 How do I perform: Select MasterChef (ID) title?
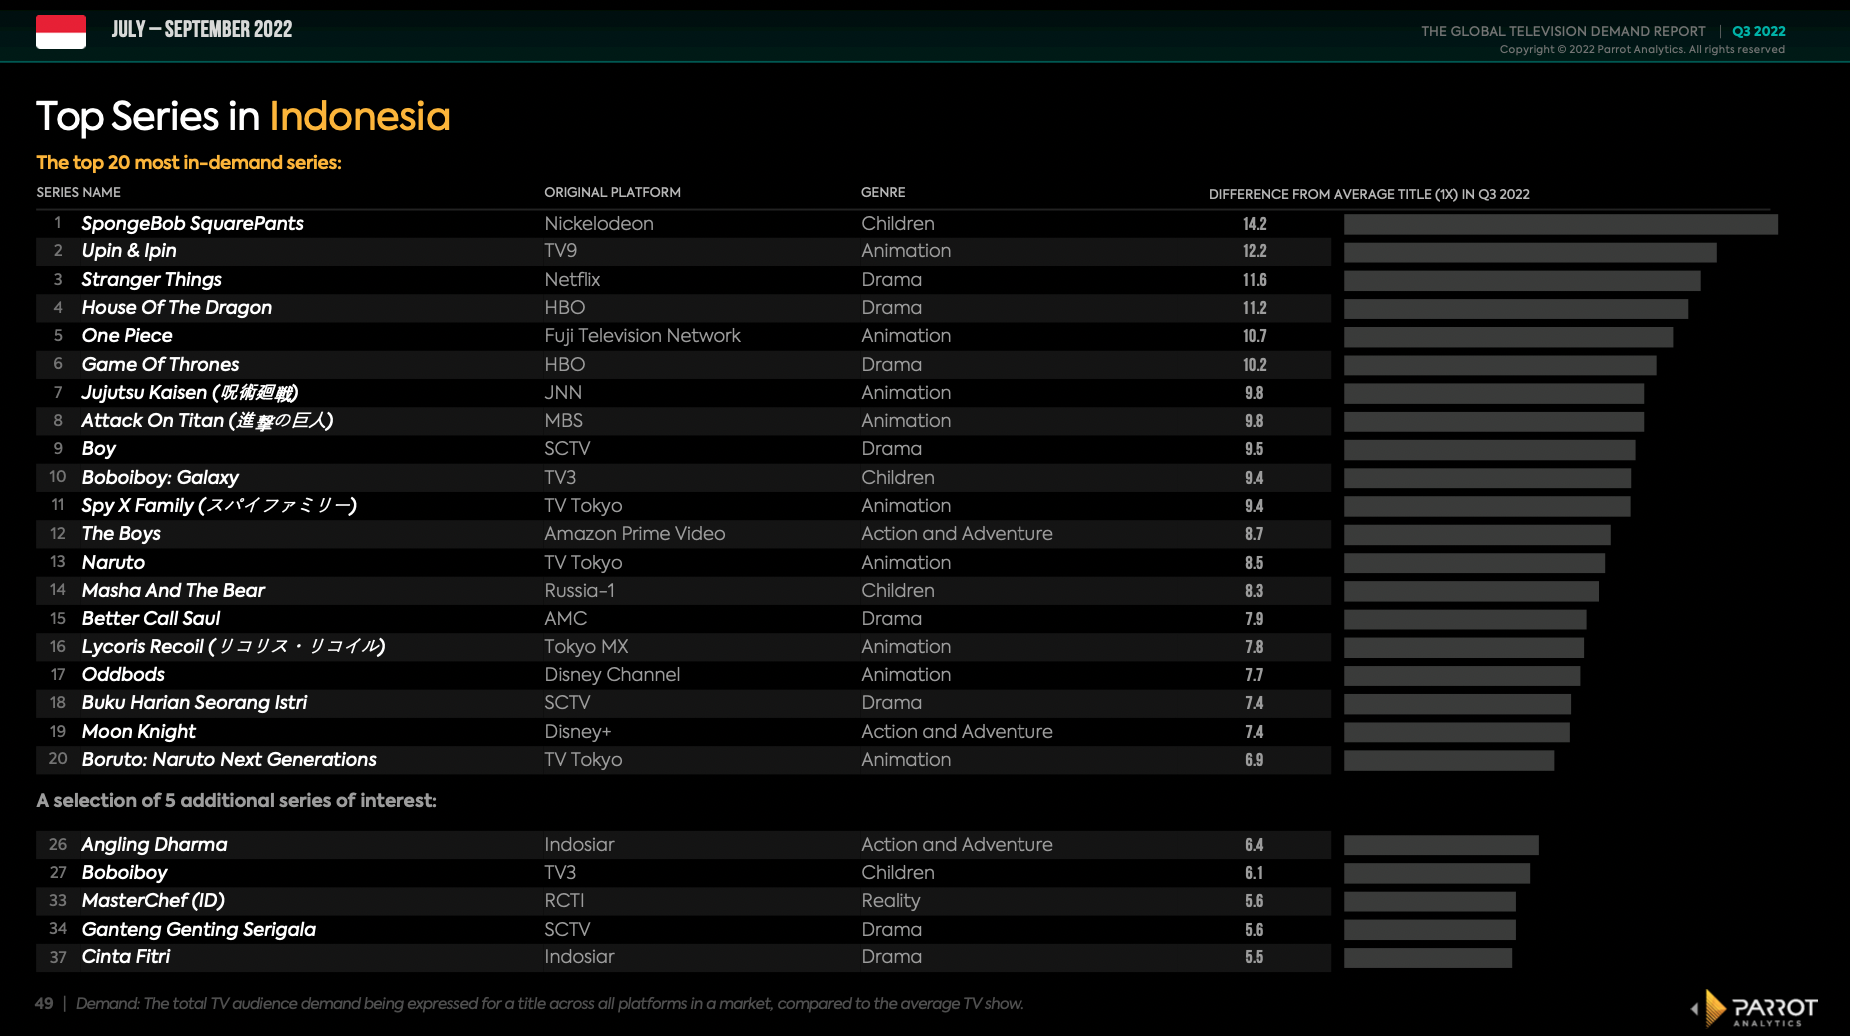(x=153, y=901)
